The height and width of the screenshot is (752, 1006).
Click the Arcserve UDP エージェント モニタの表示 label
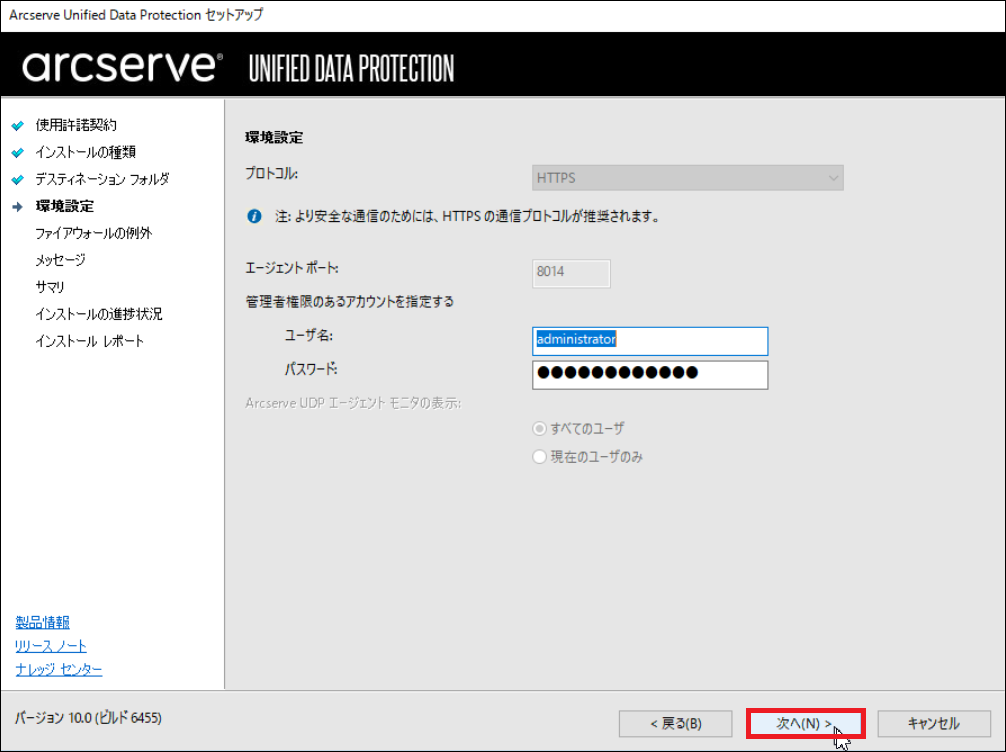(353, 403)
